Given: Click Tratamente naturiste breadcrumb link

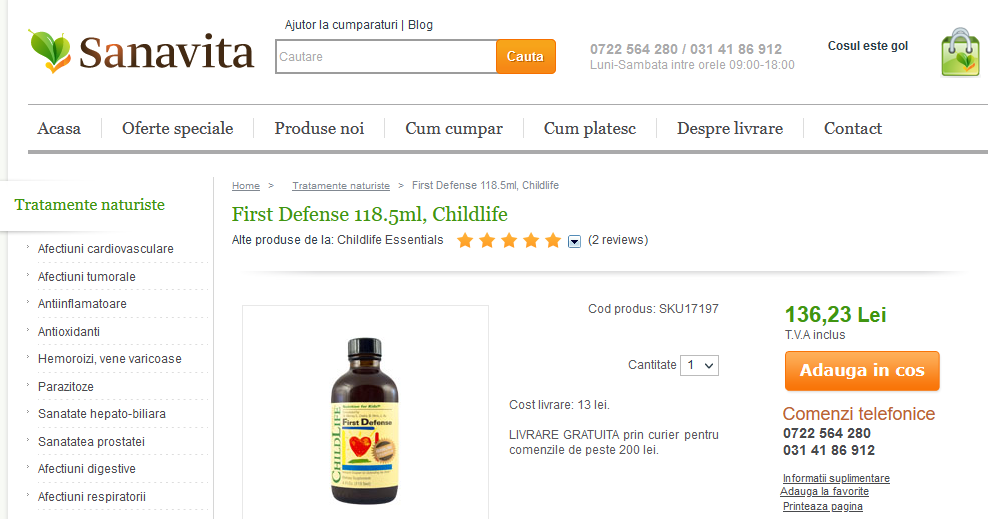Looking at the screenshot, I should (341, 186).
